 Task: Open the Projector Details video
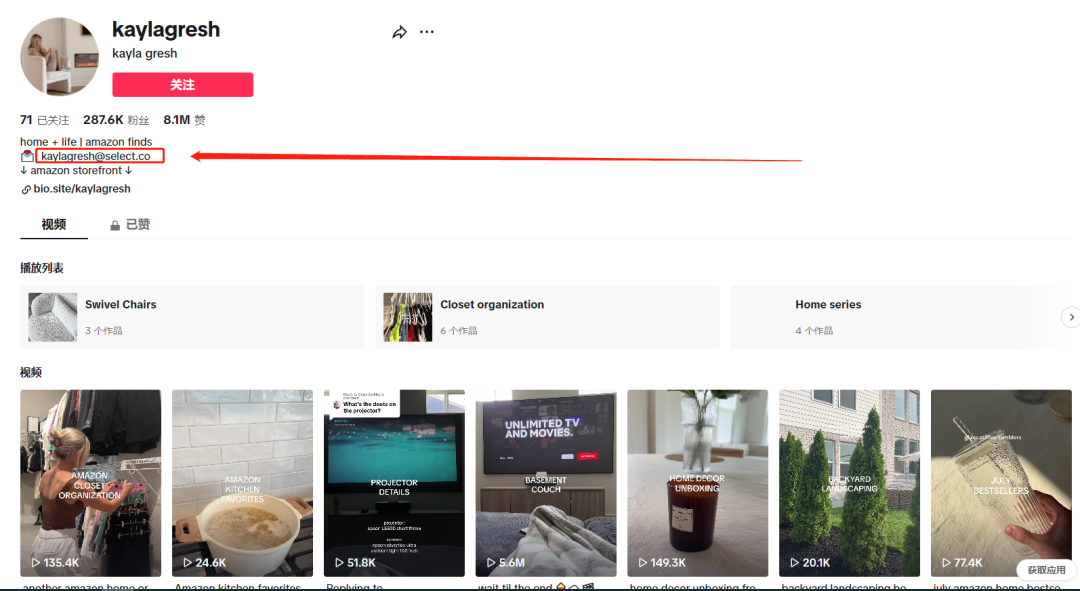click(x=394, y=482)
